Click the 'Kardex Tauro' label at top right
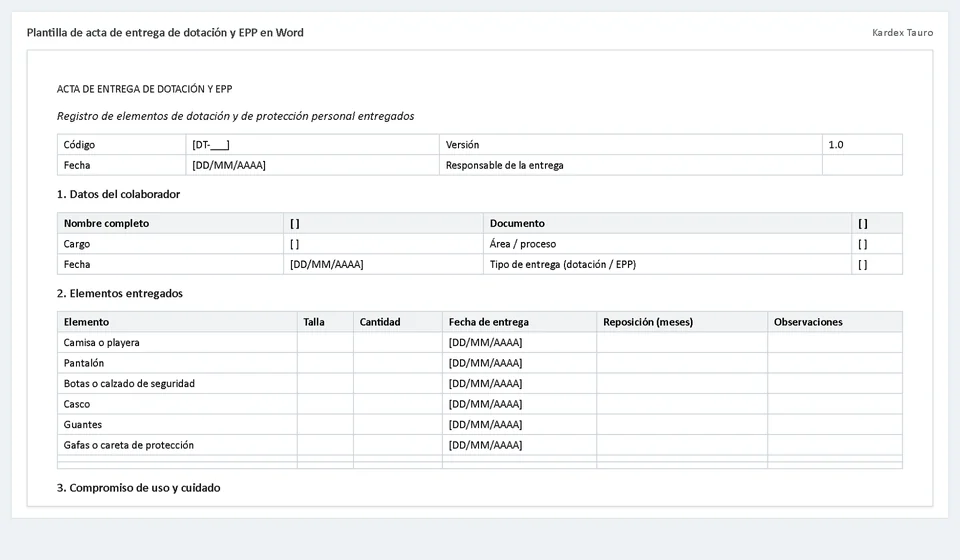This screenshot has height=560, width=960. pyautogui.click(x=902, y=32)
